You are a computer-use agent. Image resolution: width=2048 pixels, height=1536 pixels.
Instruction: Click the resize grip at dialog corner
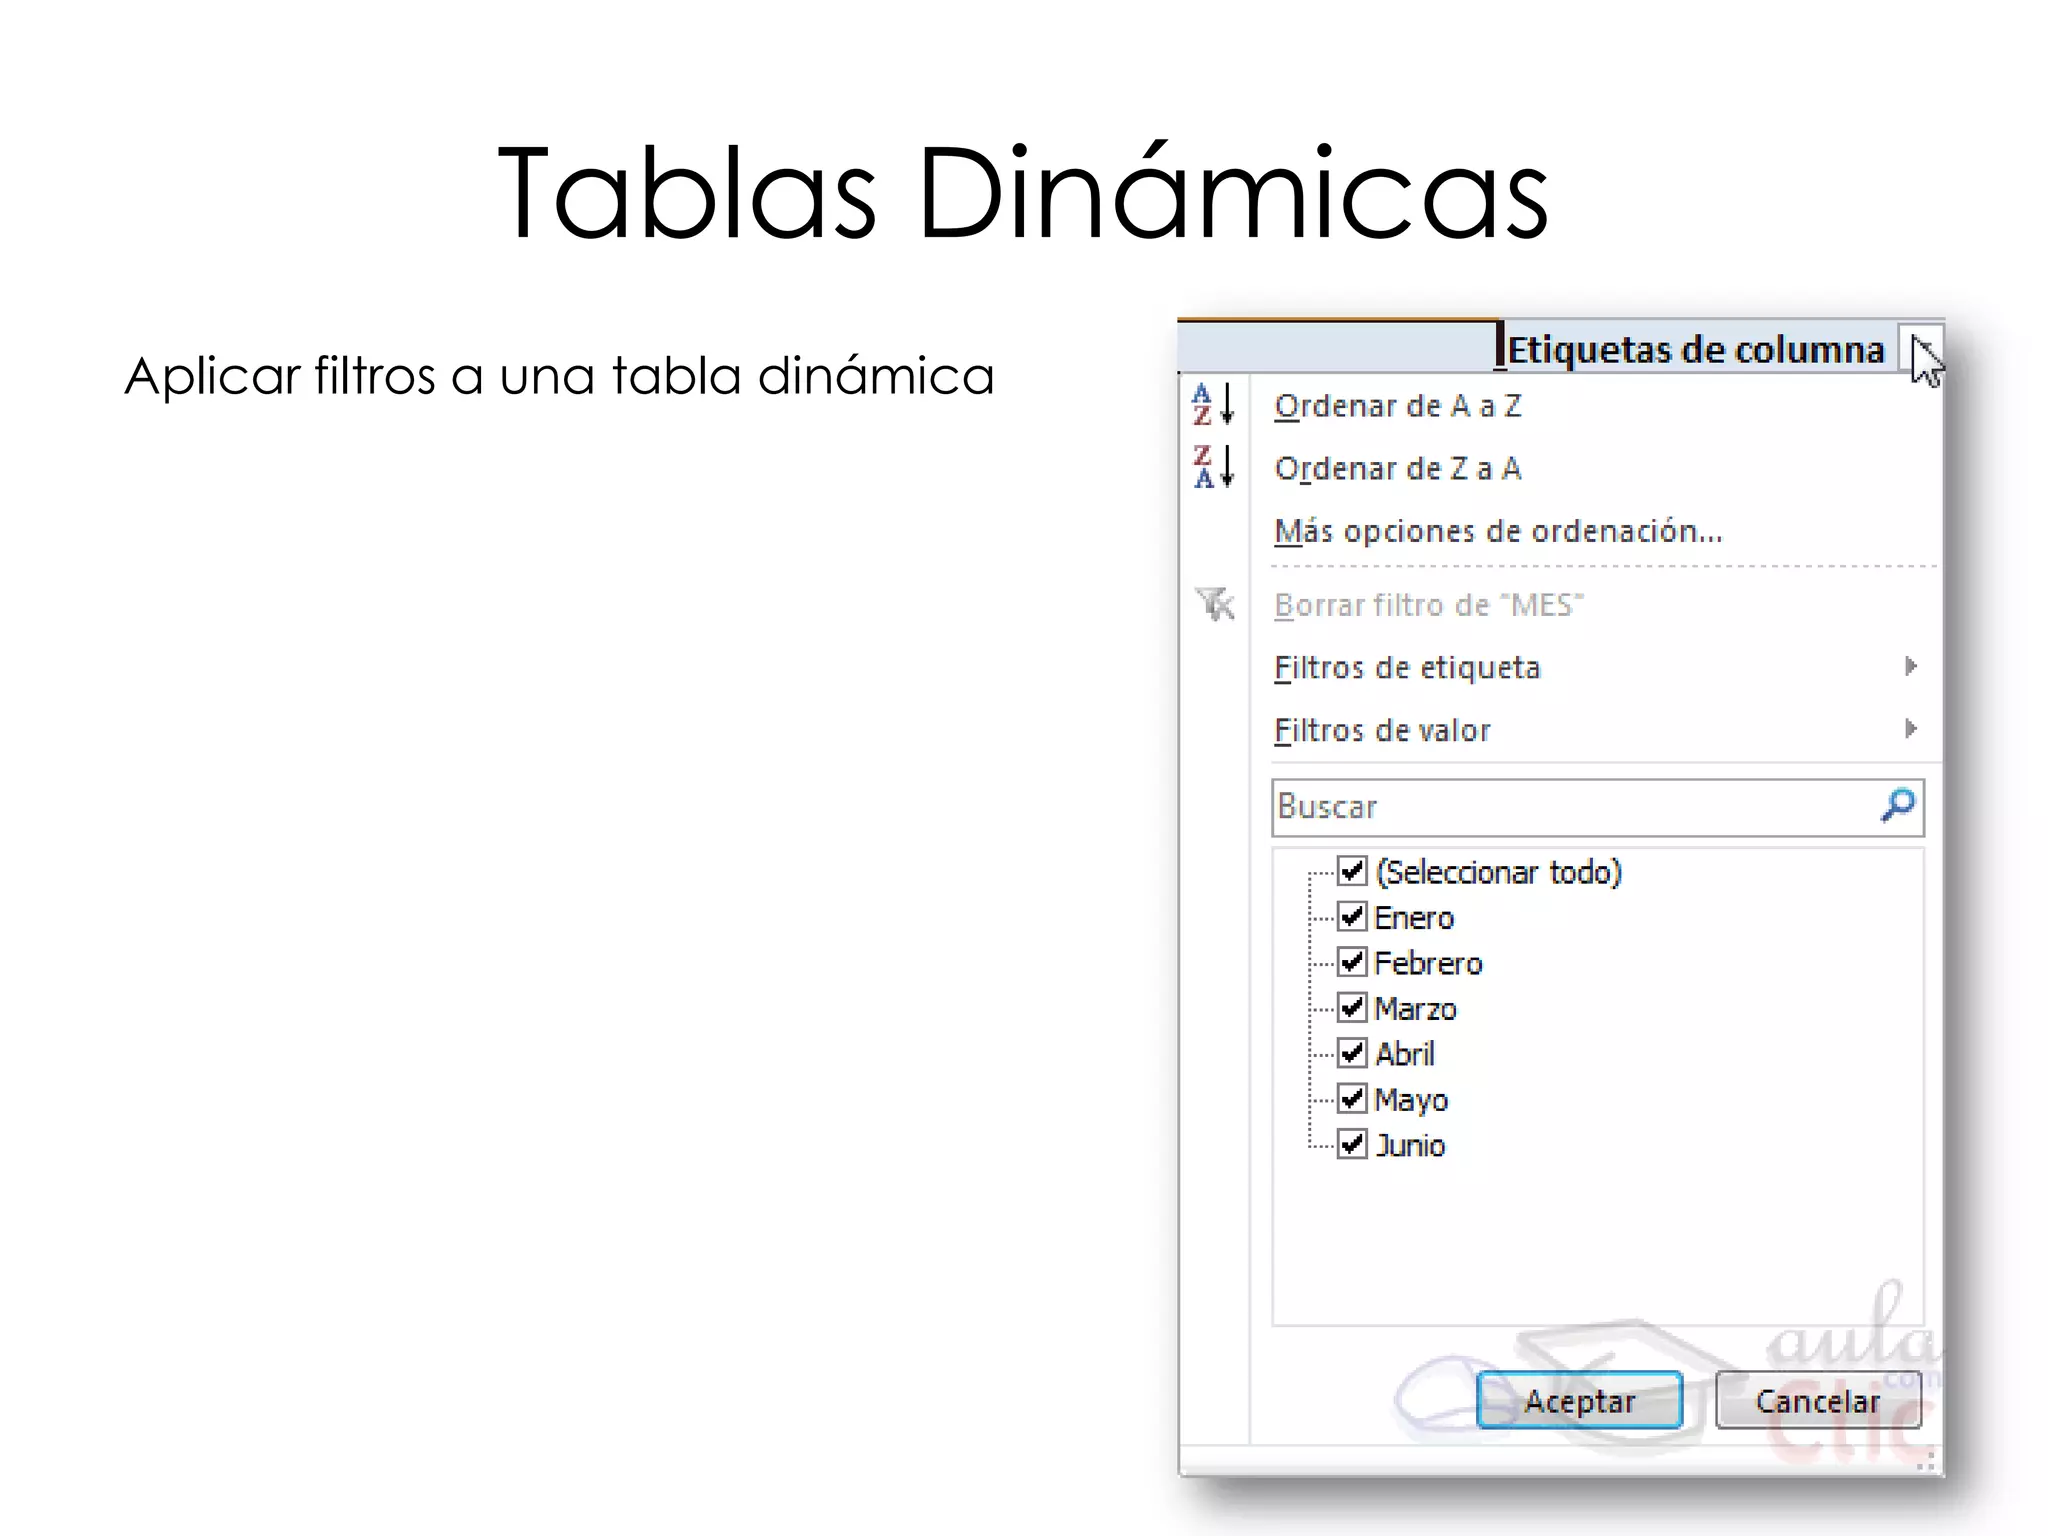pyautogui.click(x=1928, y=1460)
